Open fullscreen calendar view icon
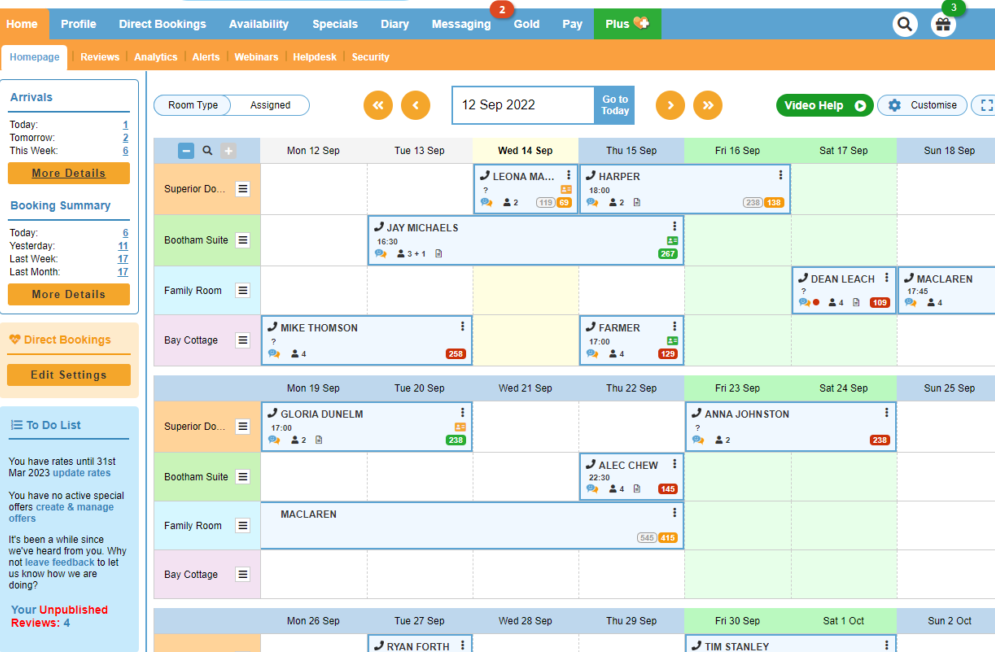 point(986,105)
